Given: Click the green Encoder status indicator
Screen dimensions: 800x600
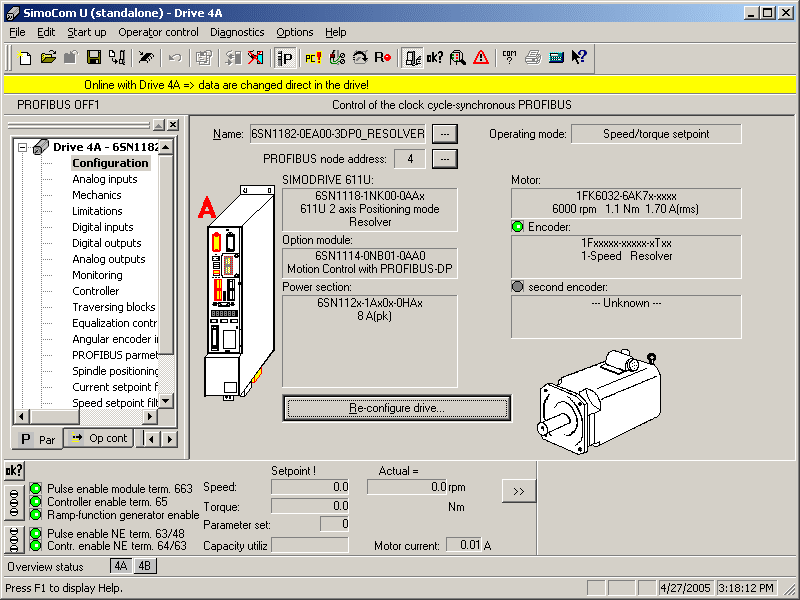Looking at the screenshot, I should click(517, 227).
